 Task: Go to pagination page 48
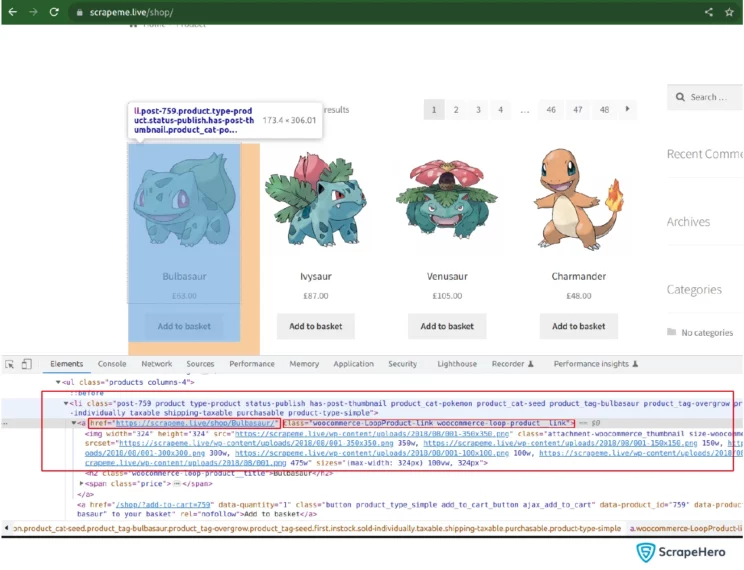pos(604,110)
